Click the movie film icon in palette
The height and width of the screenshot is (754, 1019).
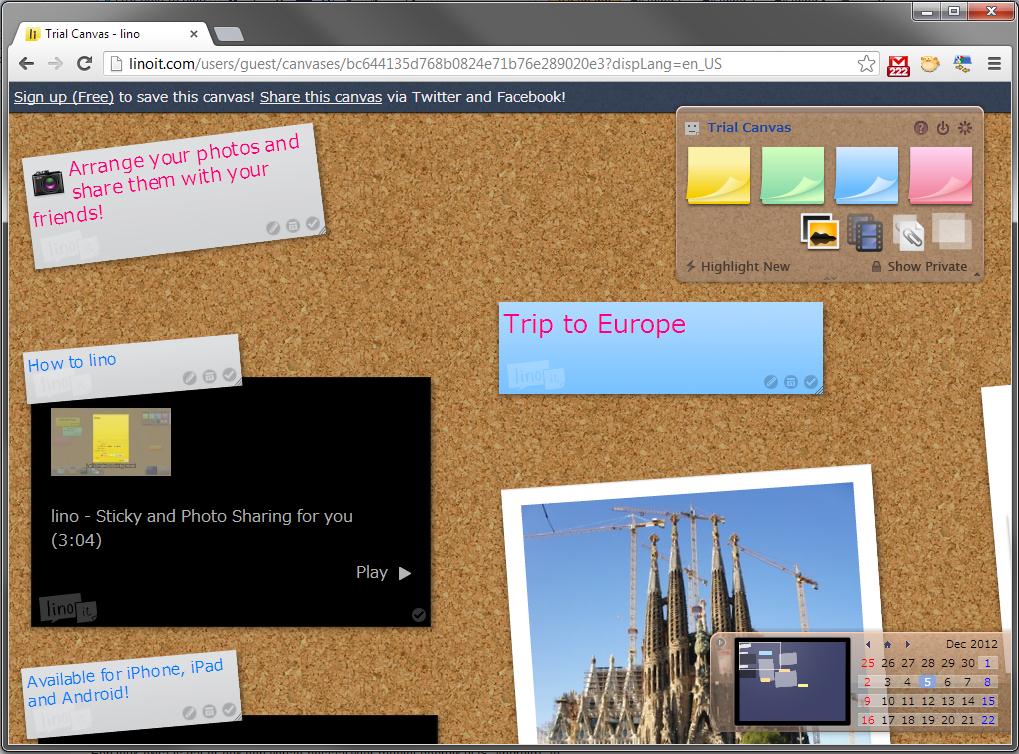[865, 232]
